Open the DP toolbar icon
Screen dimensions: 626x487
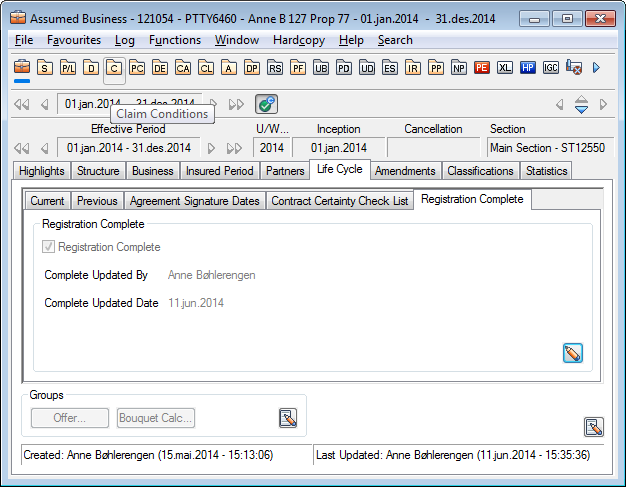(x=252, y=68)
